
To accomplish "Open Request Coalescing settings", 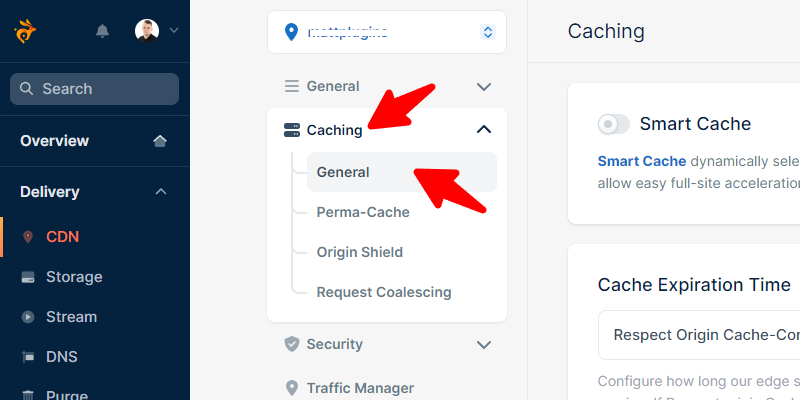I will 384,292.
